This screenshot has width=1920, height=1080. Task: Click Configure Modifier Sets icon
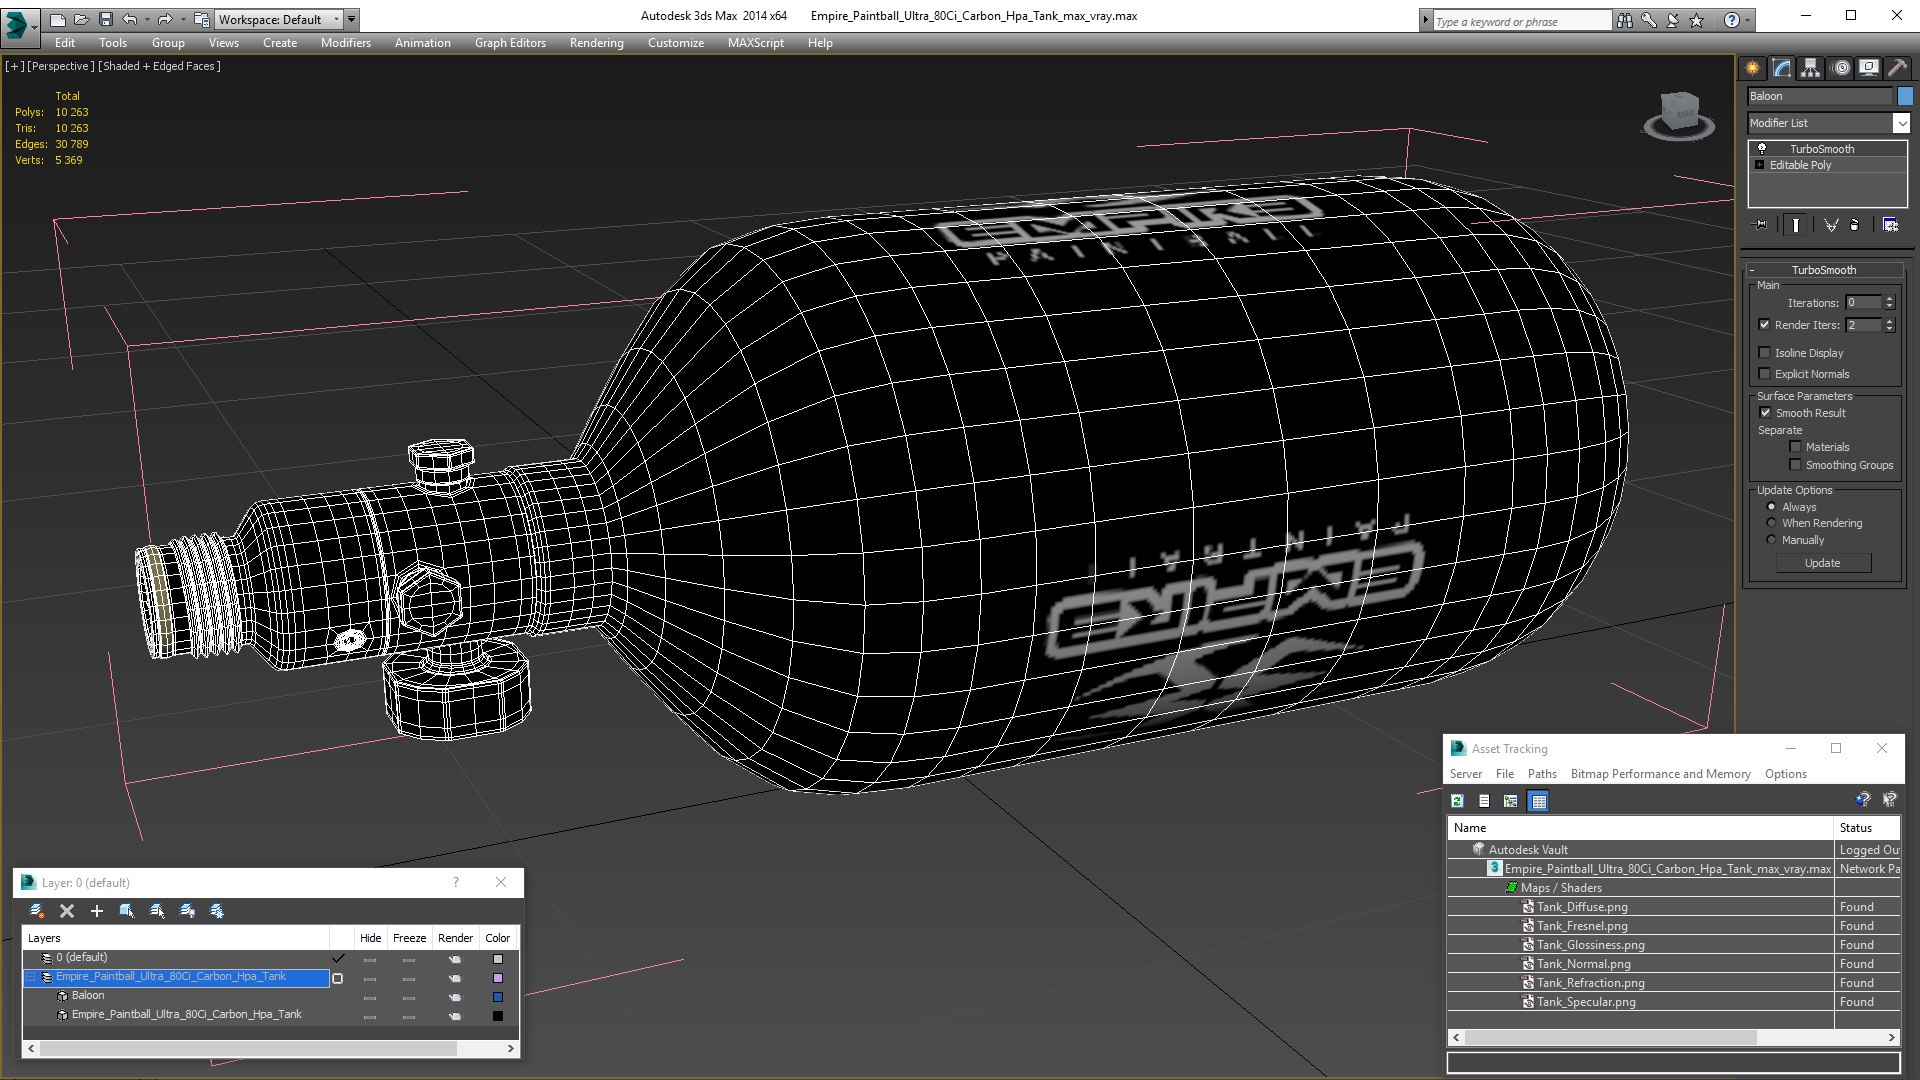[1890, 225]
